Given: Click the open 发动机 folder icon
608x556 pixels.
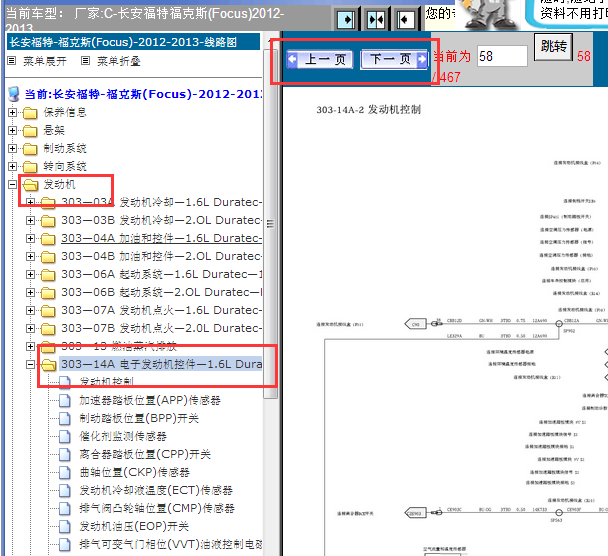Looking at the screenshot, I should pos(31,185).
